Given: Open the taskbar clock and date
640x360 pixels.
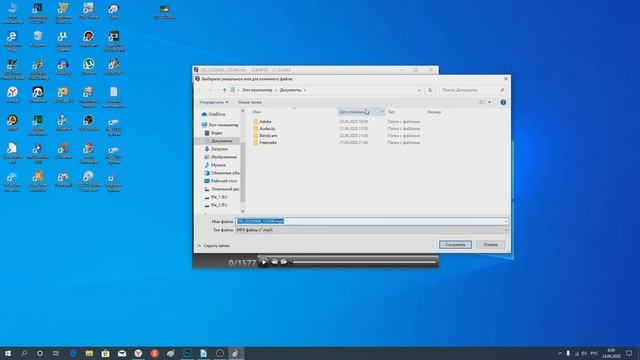Looking at the screenshot, I should click(611, 353).
